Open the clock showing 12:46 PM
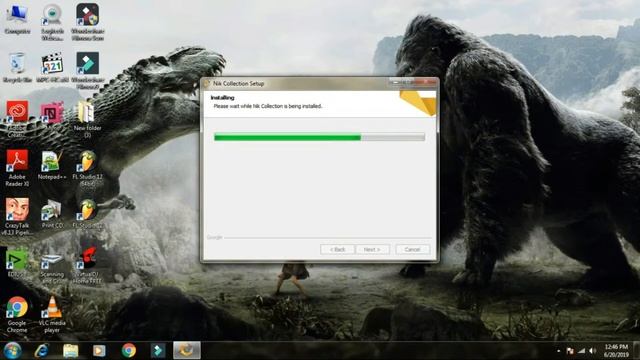This screenshot has width=640, height=360. tap(616, 351)
